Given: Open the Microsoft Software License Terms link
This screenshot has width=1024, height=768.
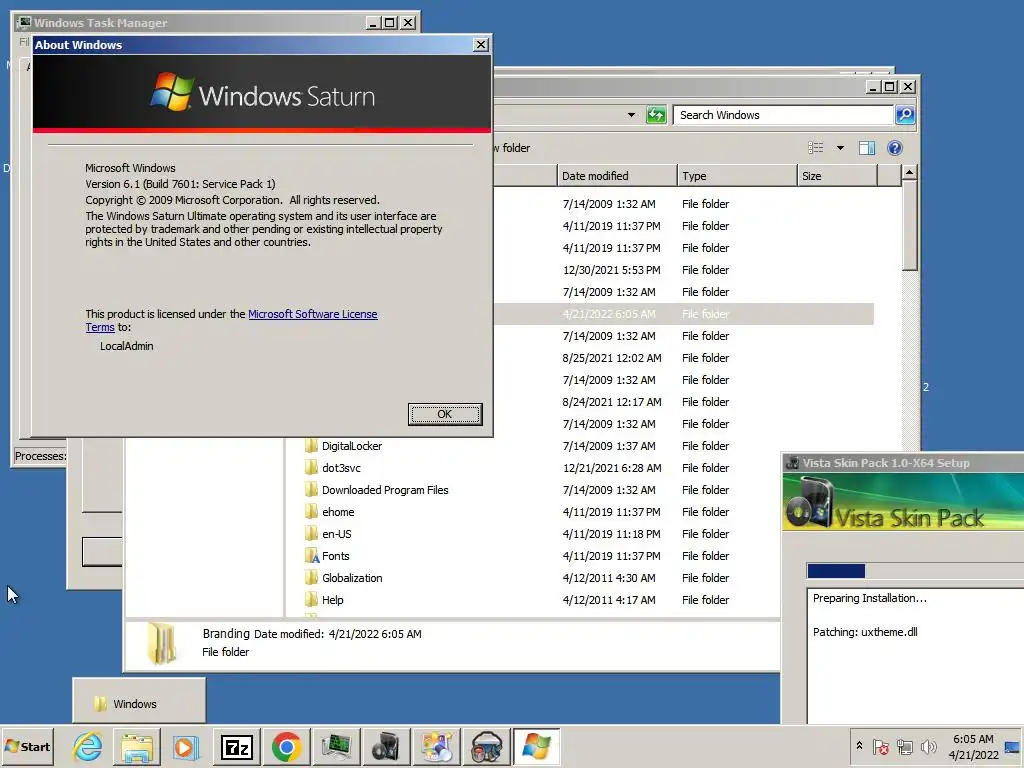Looking at the screenshot, I should point(312,314).
